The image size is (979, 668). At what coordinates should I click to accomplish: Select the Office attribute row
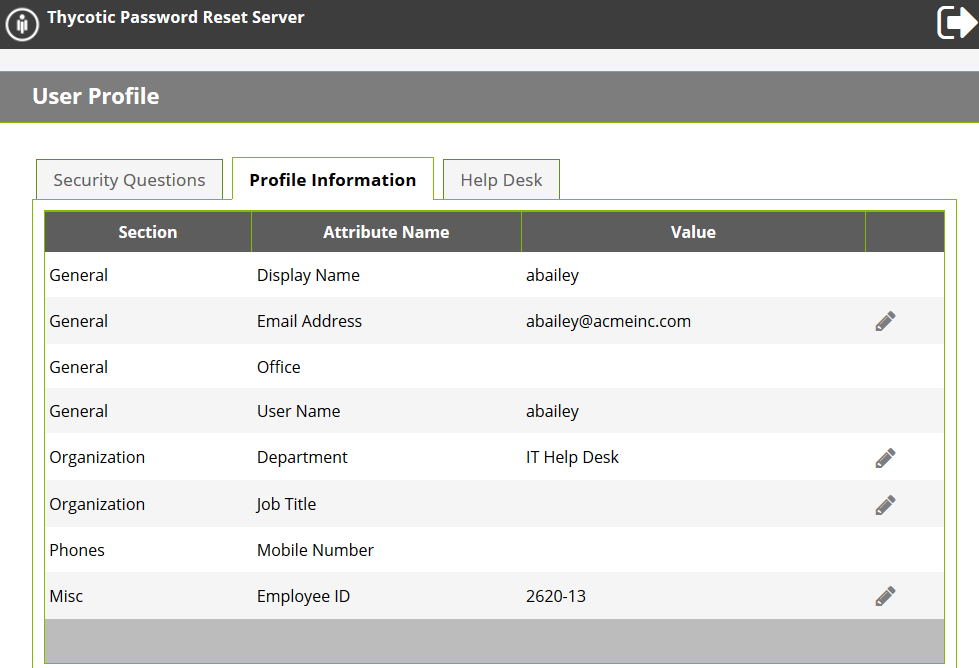(279, 367)
